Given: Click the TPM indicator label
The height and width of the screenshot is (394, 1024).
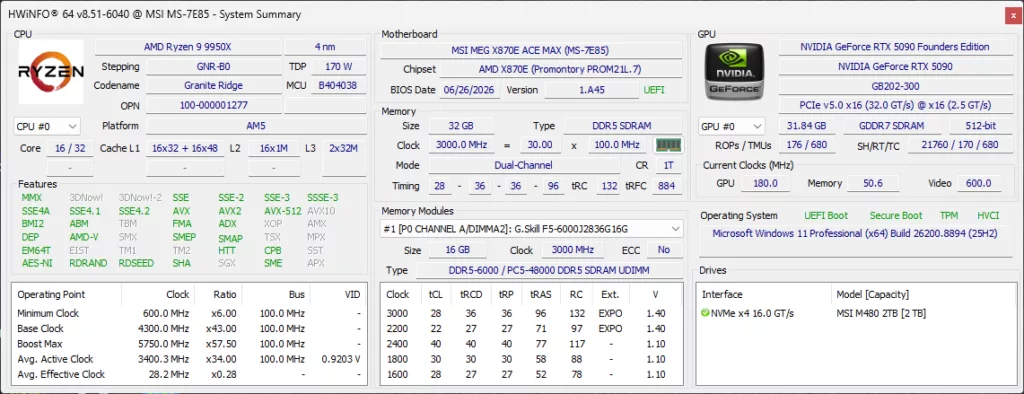Looking at the screenshot, I should click(949, 216).
